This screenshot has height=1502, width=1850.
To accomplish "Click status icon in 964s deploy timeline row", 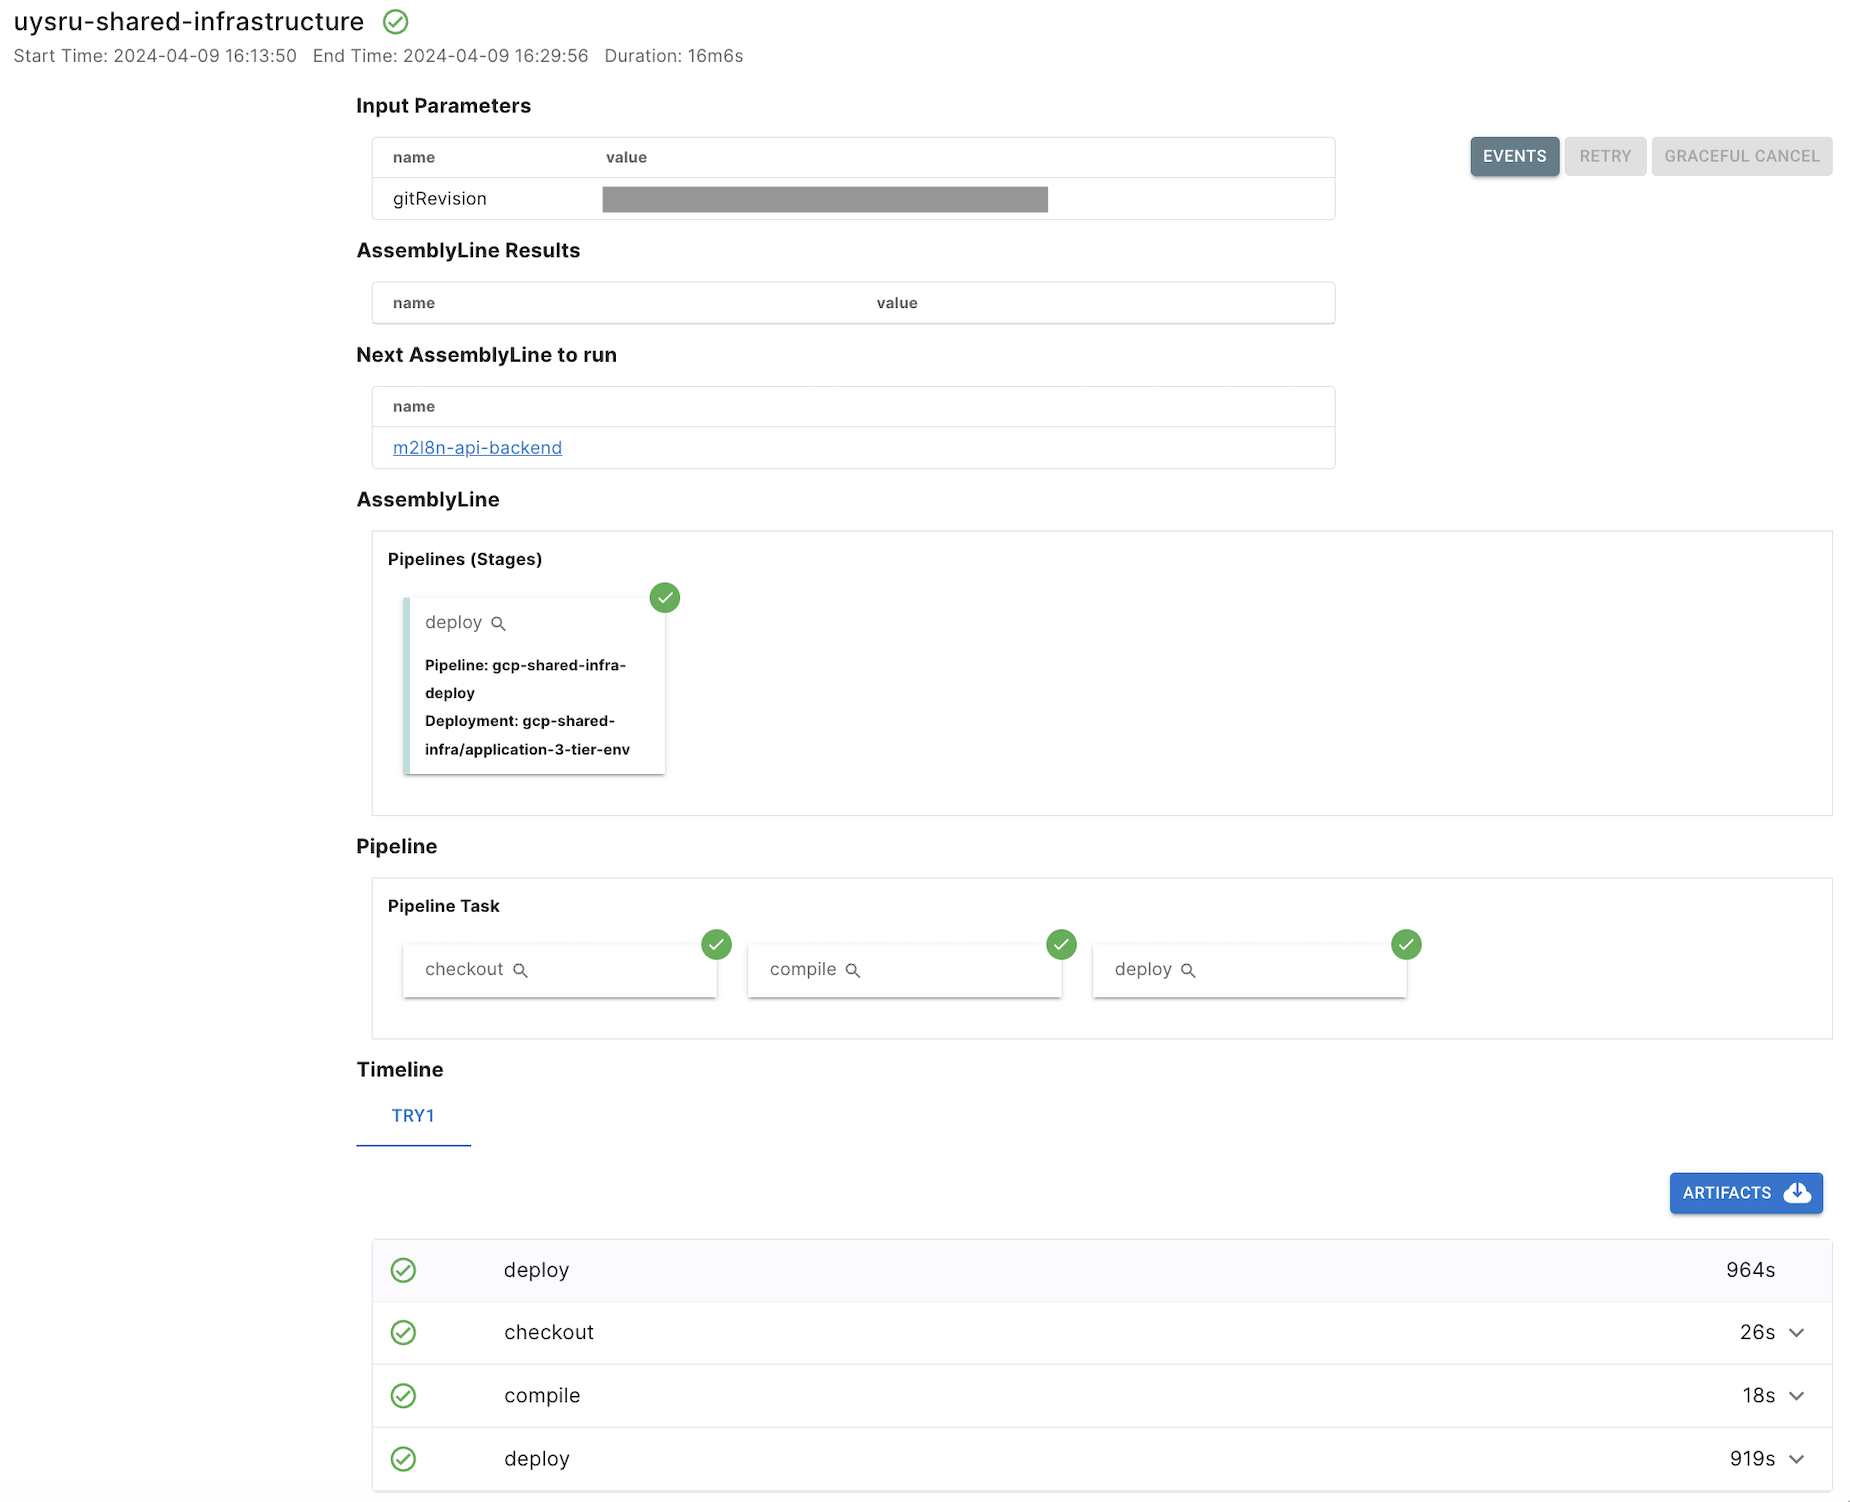I will pos(403,1270).
